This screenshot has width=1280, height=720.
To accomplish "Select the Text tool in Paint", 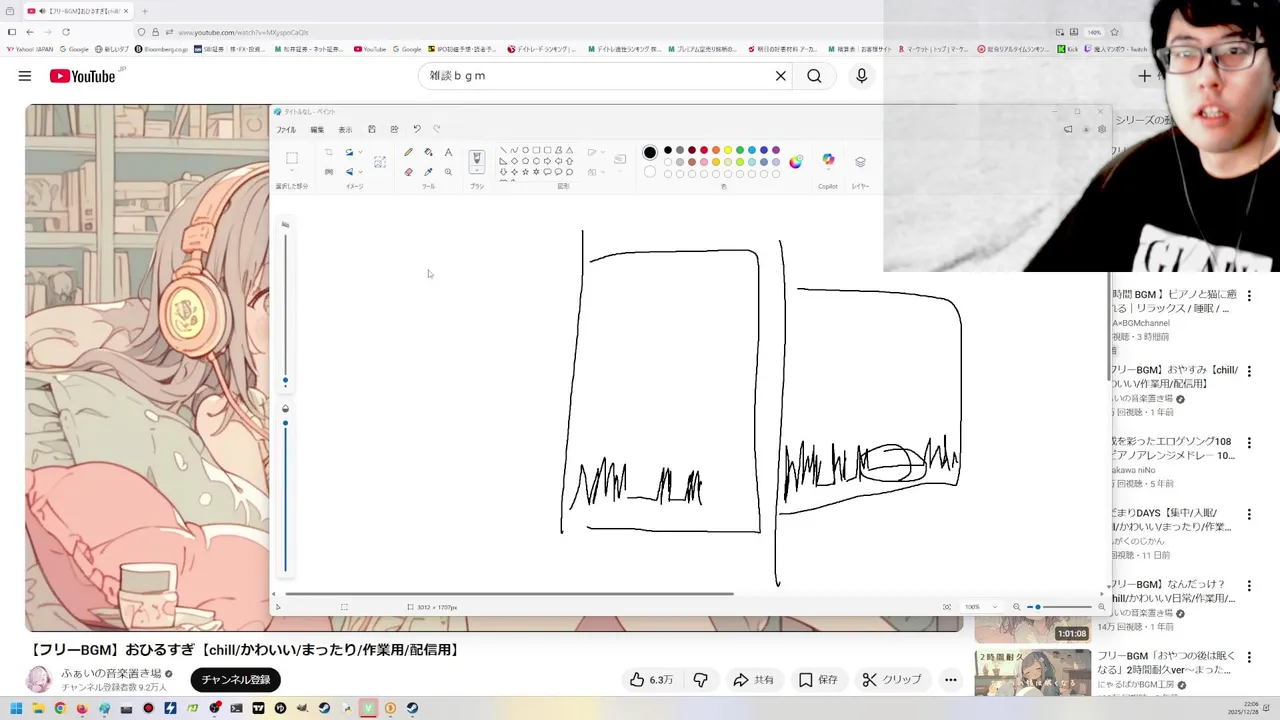I will (x=448, y=152).
